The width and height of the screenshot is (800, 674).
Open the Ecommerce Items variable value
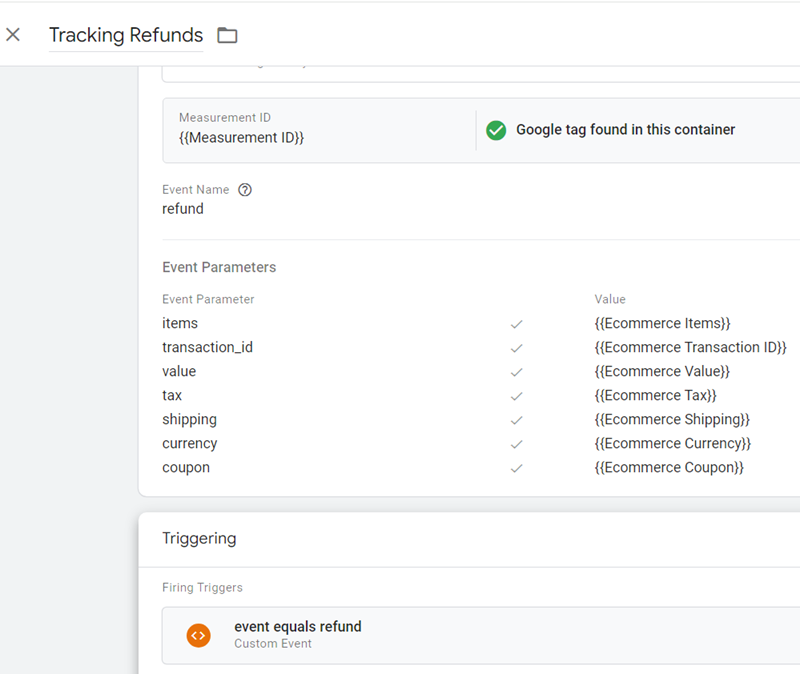pos(664,323)
